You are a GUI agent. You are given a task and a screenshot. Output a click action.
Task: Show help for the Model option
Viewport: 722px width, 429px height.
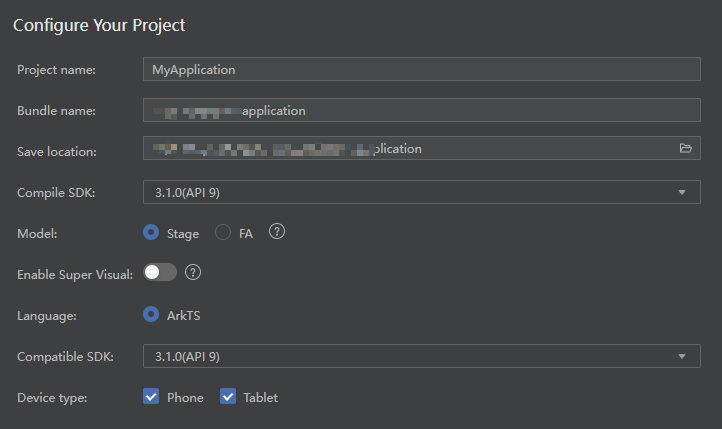277,232
